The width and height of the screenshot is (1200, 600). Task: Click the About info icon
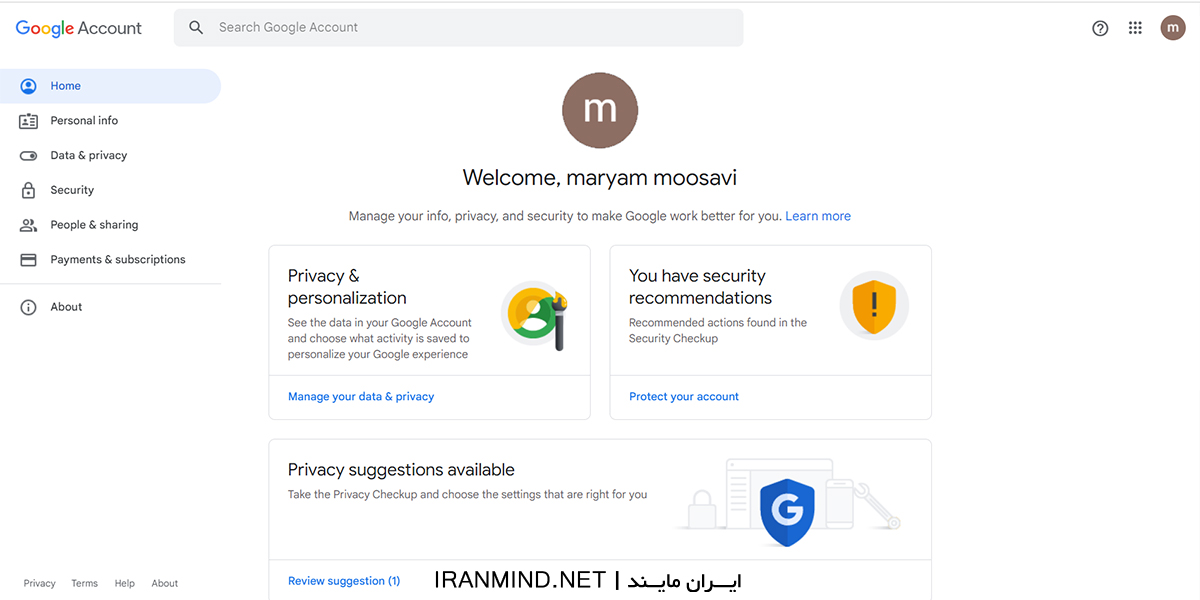tap(29, 307)
